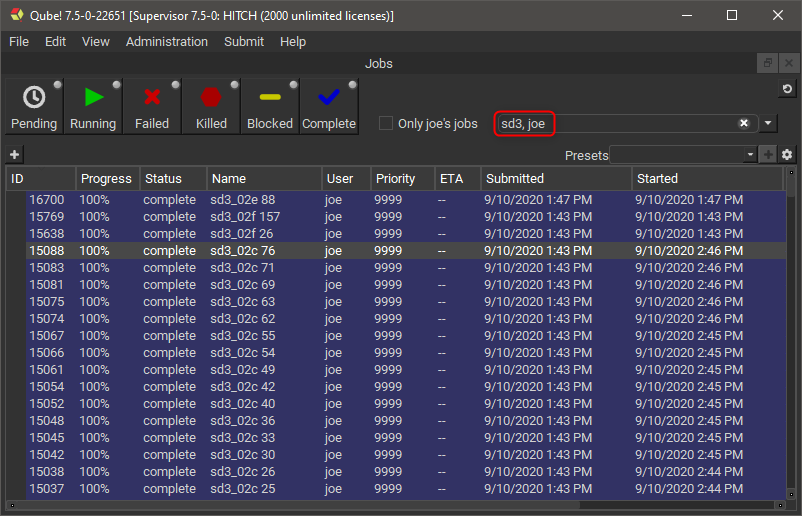The width and height of the screenshot is (802, 516).
Task: Expand search filter history dropdown
Action: (x=767, y=123)
